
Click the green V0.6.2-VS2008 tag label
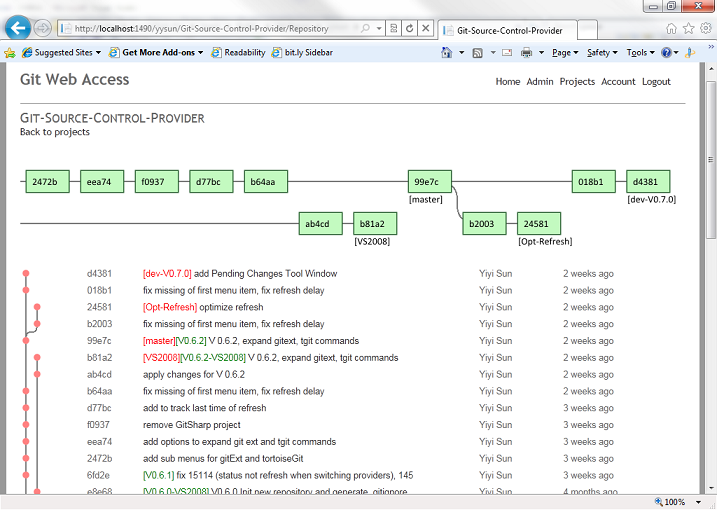click(213, 358)
